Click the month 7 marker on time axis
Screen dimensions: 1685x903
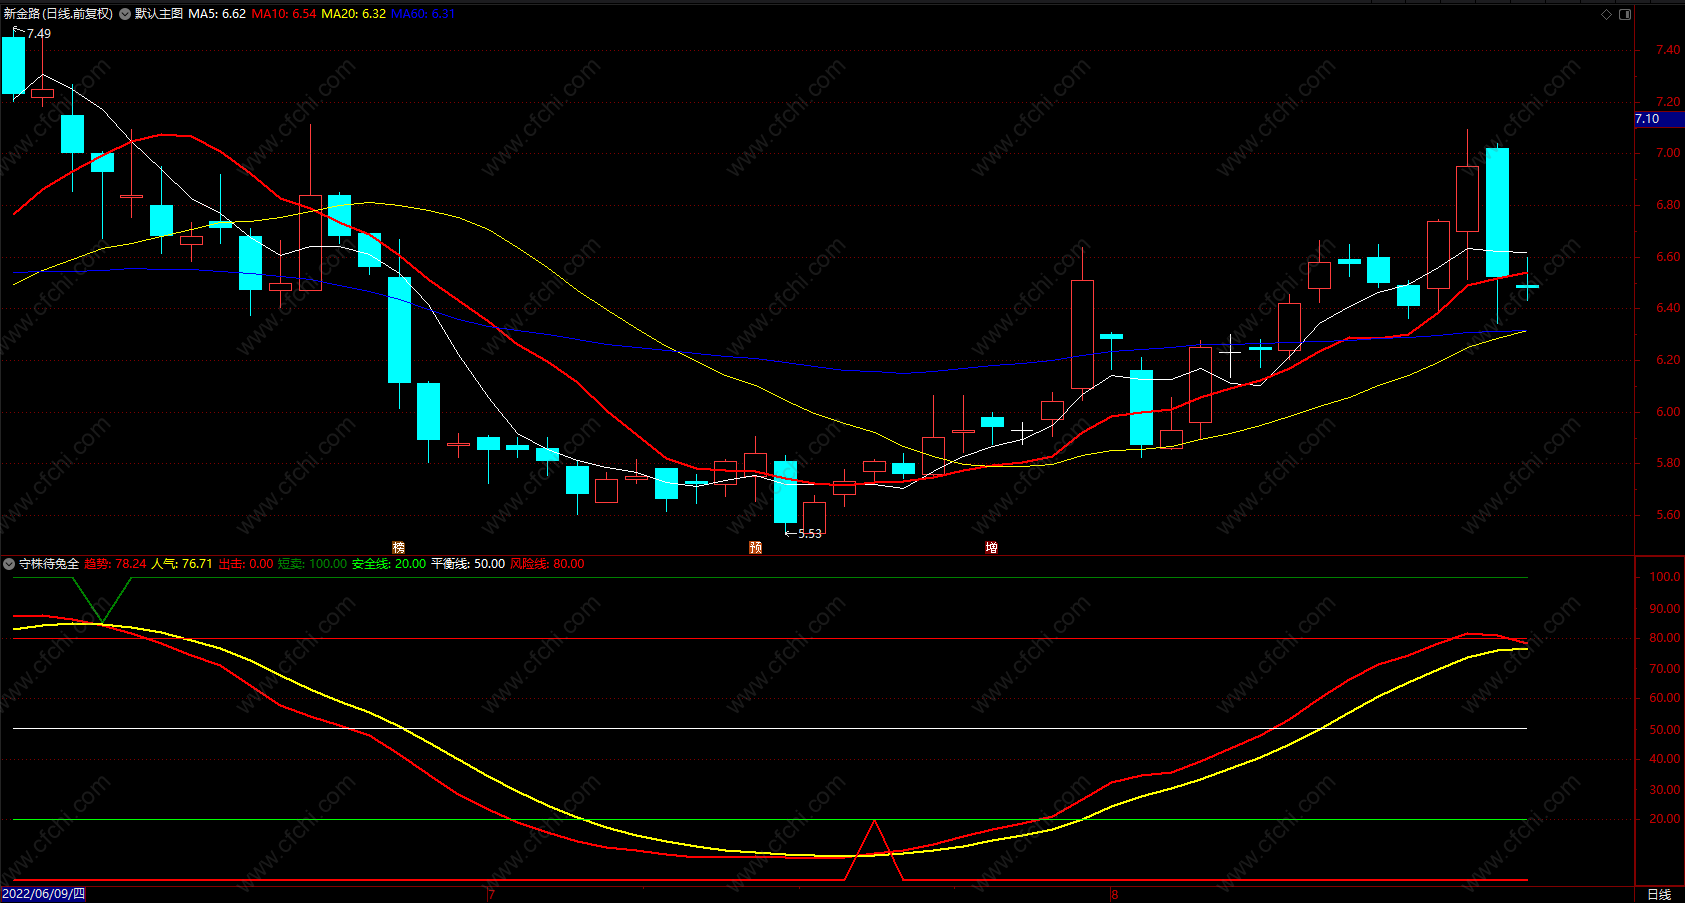point(491,894)
